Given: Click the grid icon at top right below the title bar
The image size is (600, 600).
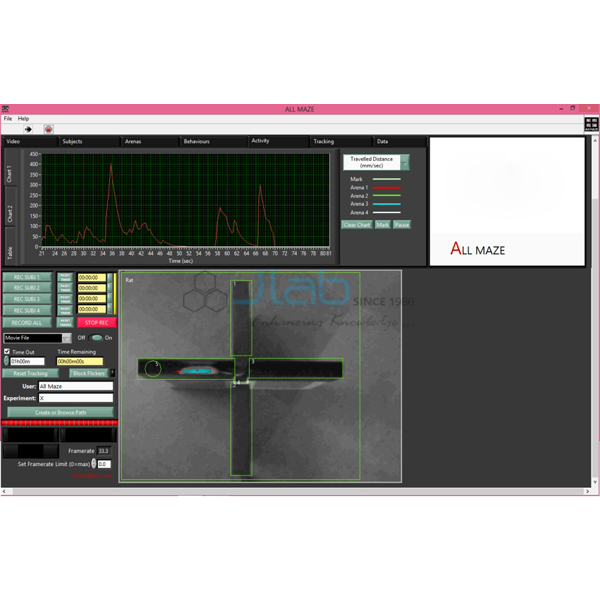Looking at the screenshot, I should 591,124.
